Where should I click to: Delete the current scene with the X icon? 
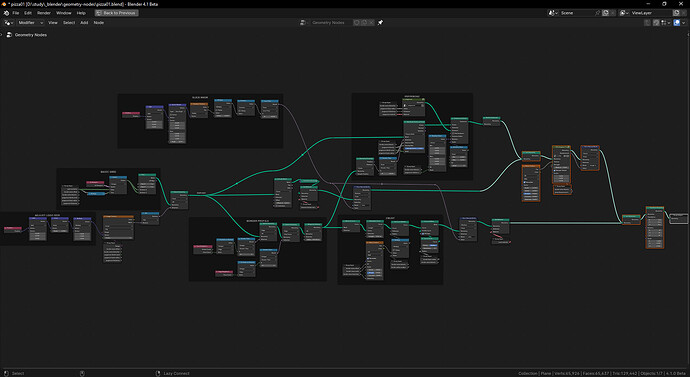click(613, 13)
